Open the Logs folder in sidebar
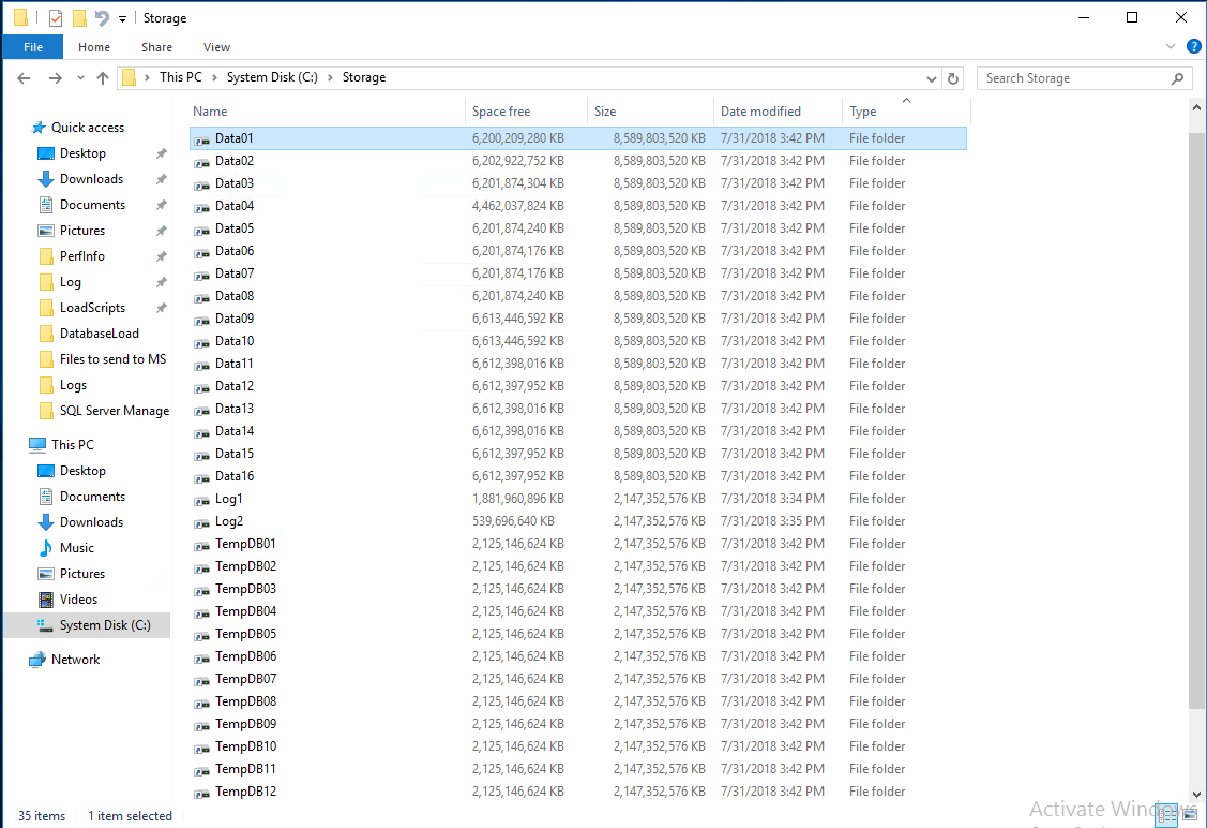 click(73, 385)
